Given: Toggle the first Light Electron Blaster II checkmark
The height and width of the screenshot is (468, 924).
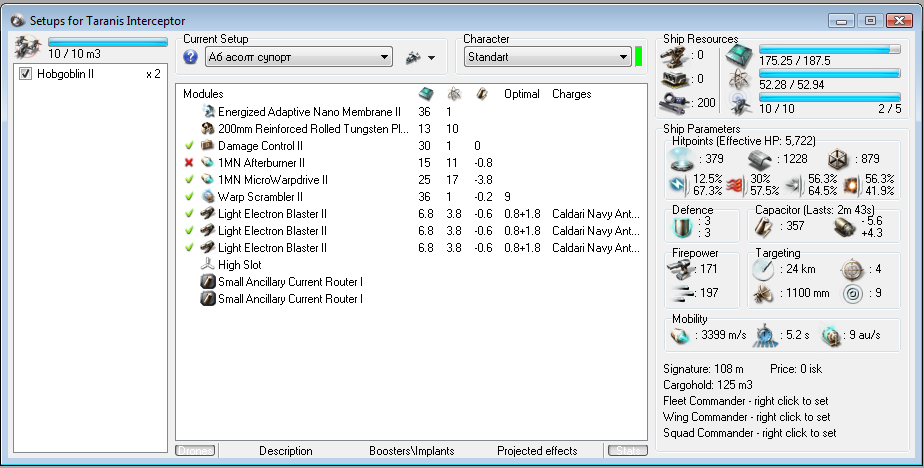Looking at the screenshot, I should pos(189,214).
